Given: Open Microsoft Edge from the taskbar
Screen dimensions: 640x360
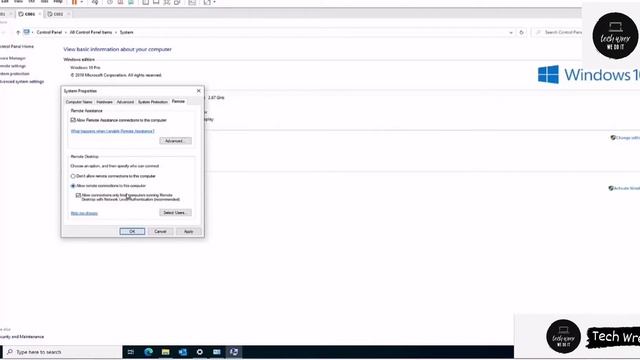Looking at the screenshot, I should [148, 352].
